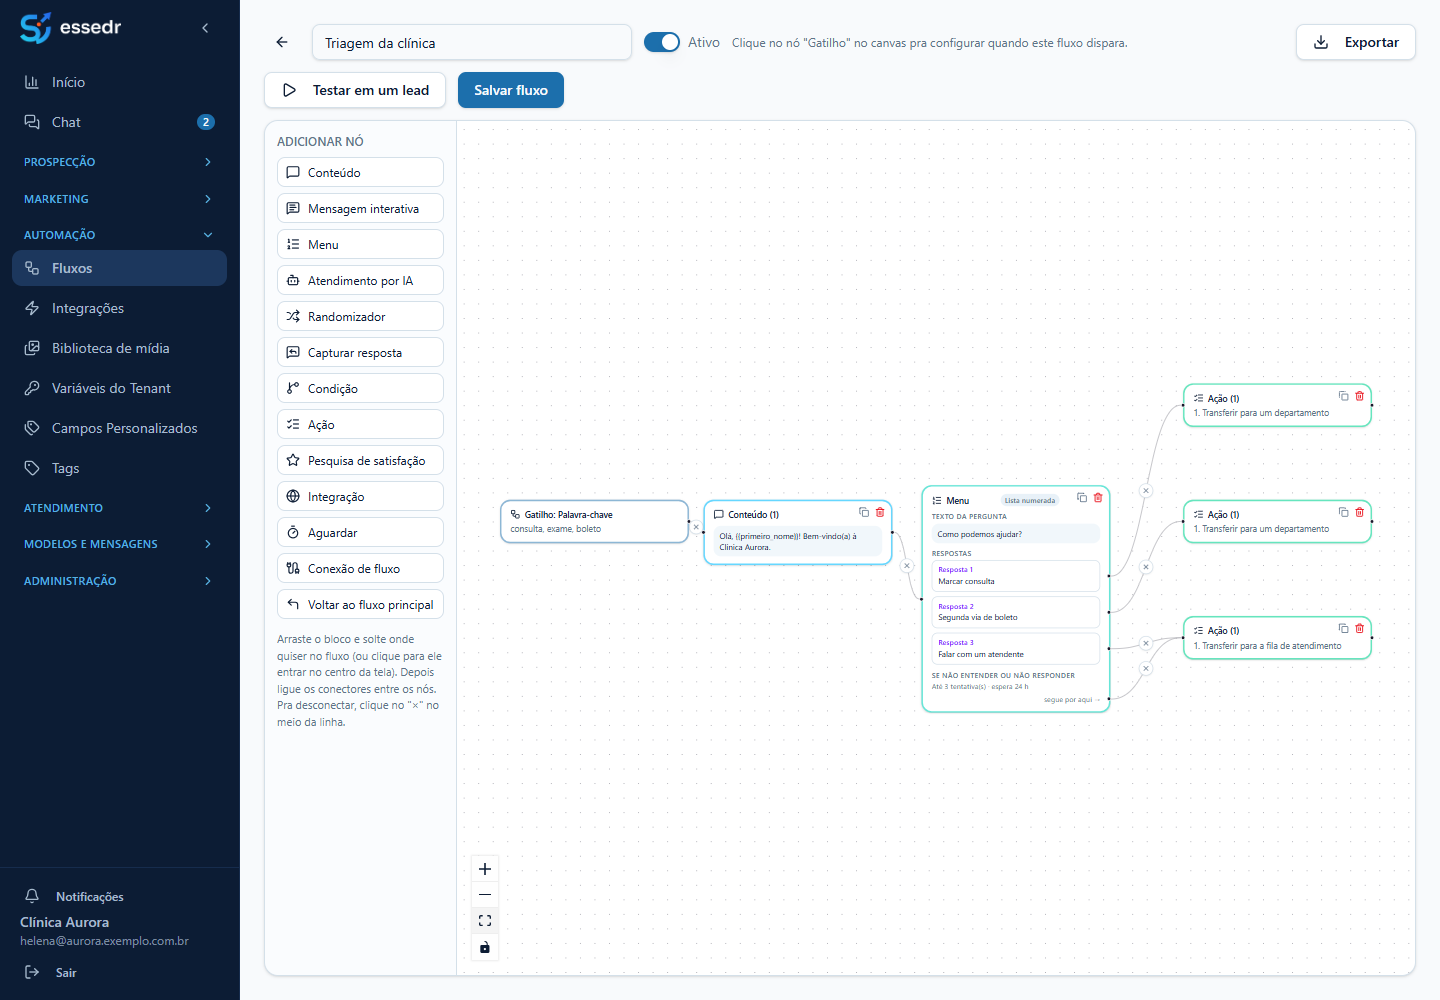Image resolution: width=1440 pixels, height=1000 pixels.
Task: Delete the 'Transferir para a fila de atendimento' action node
Action: pyautogui.click(x=1359, y=628)
